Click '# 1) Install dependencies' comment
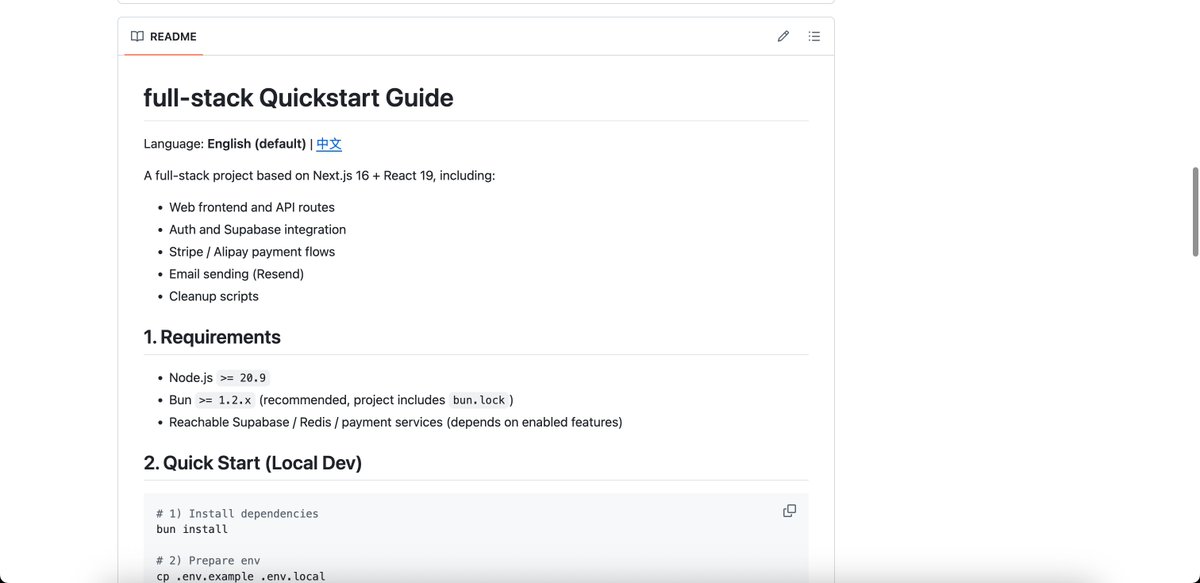The height and width of the screenshot is (583, 1200). tap(237, 513)
